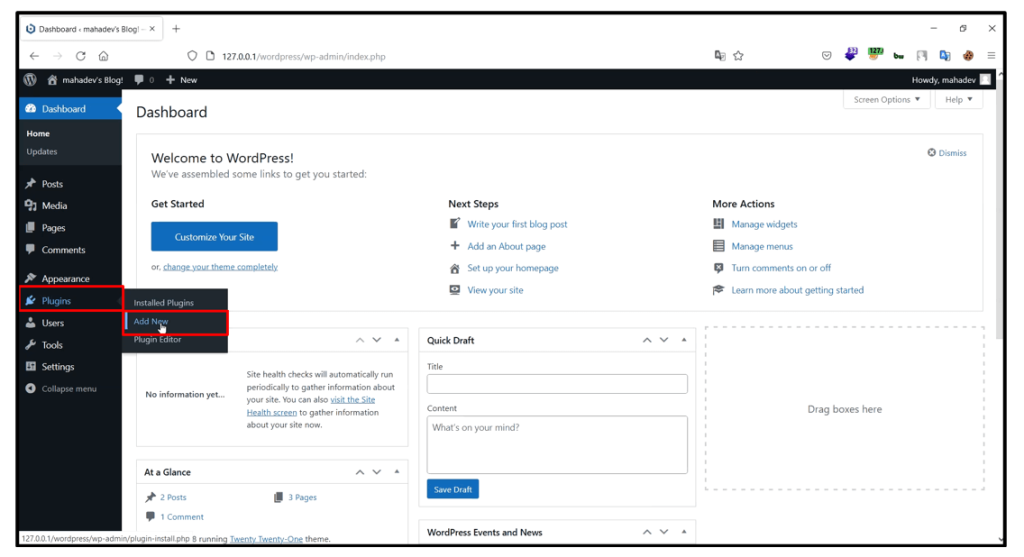The image size is (1024, 557).
Task: Click the shield tracking protection icon
Action: pyautogui.click(x=192, y=56)
